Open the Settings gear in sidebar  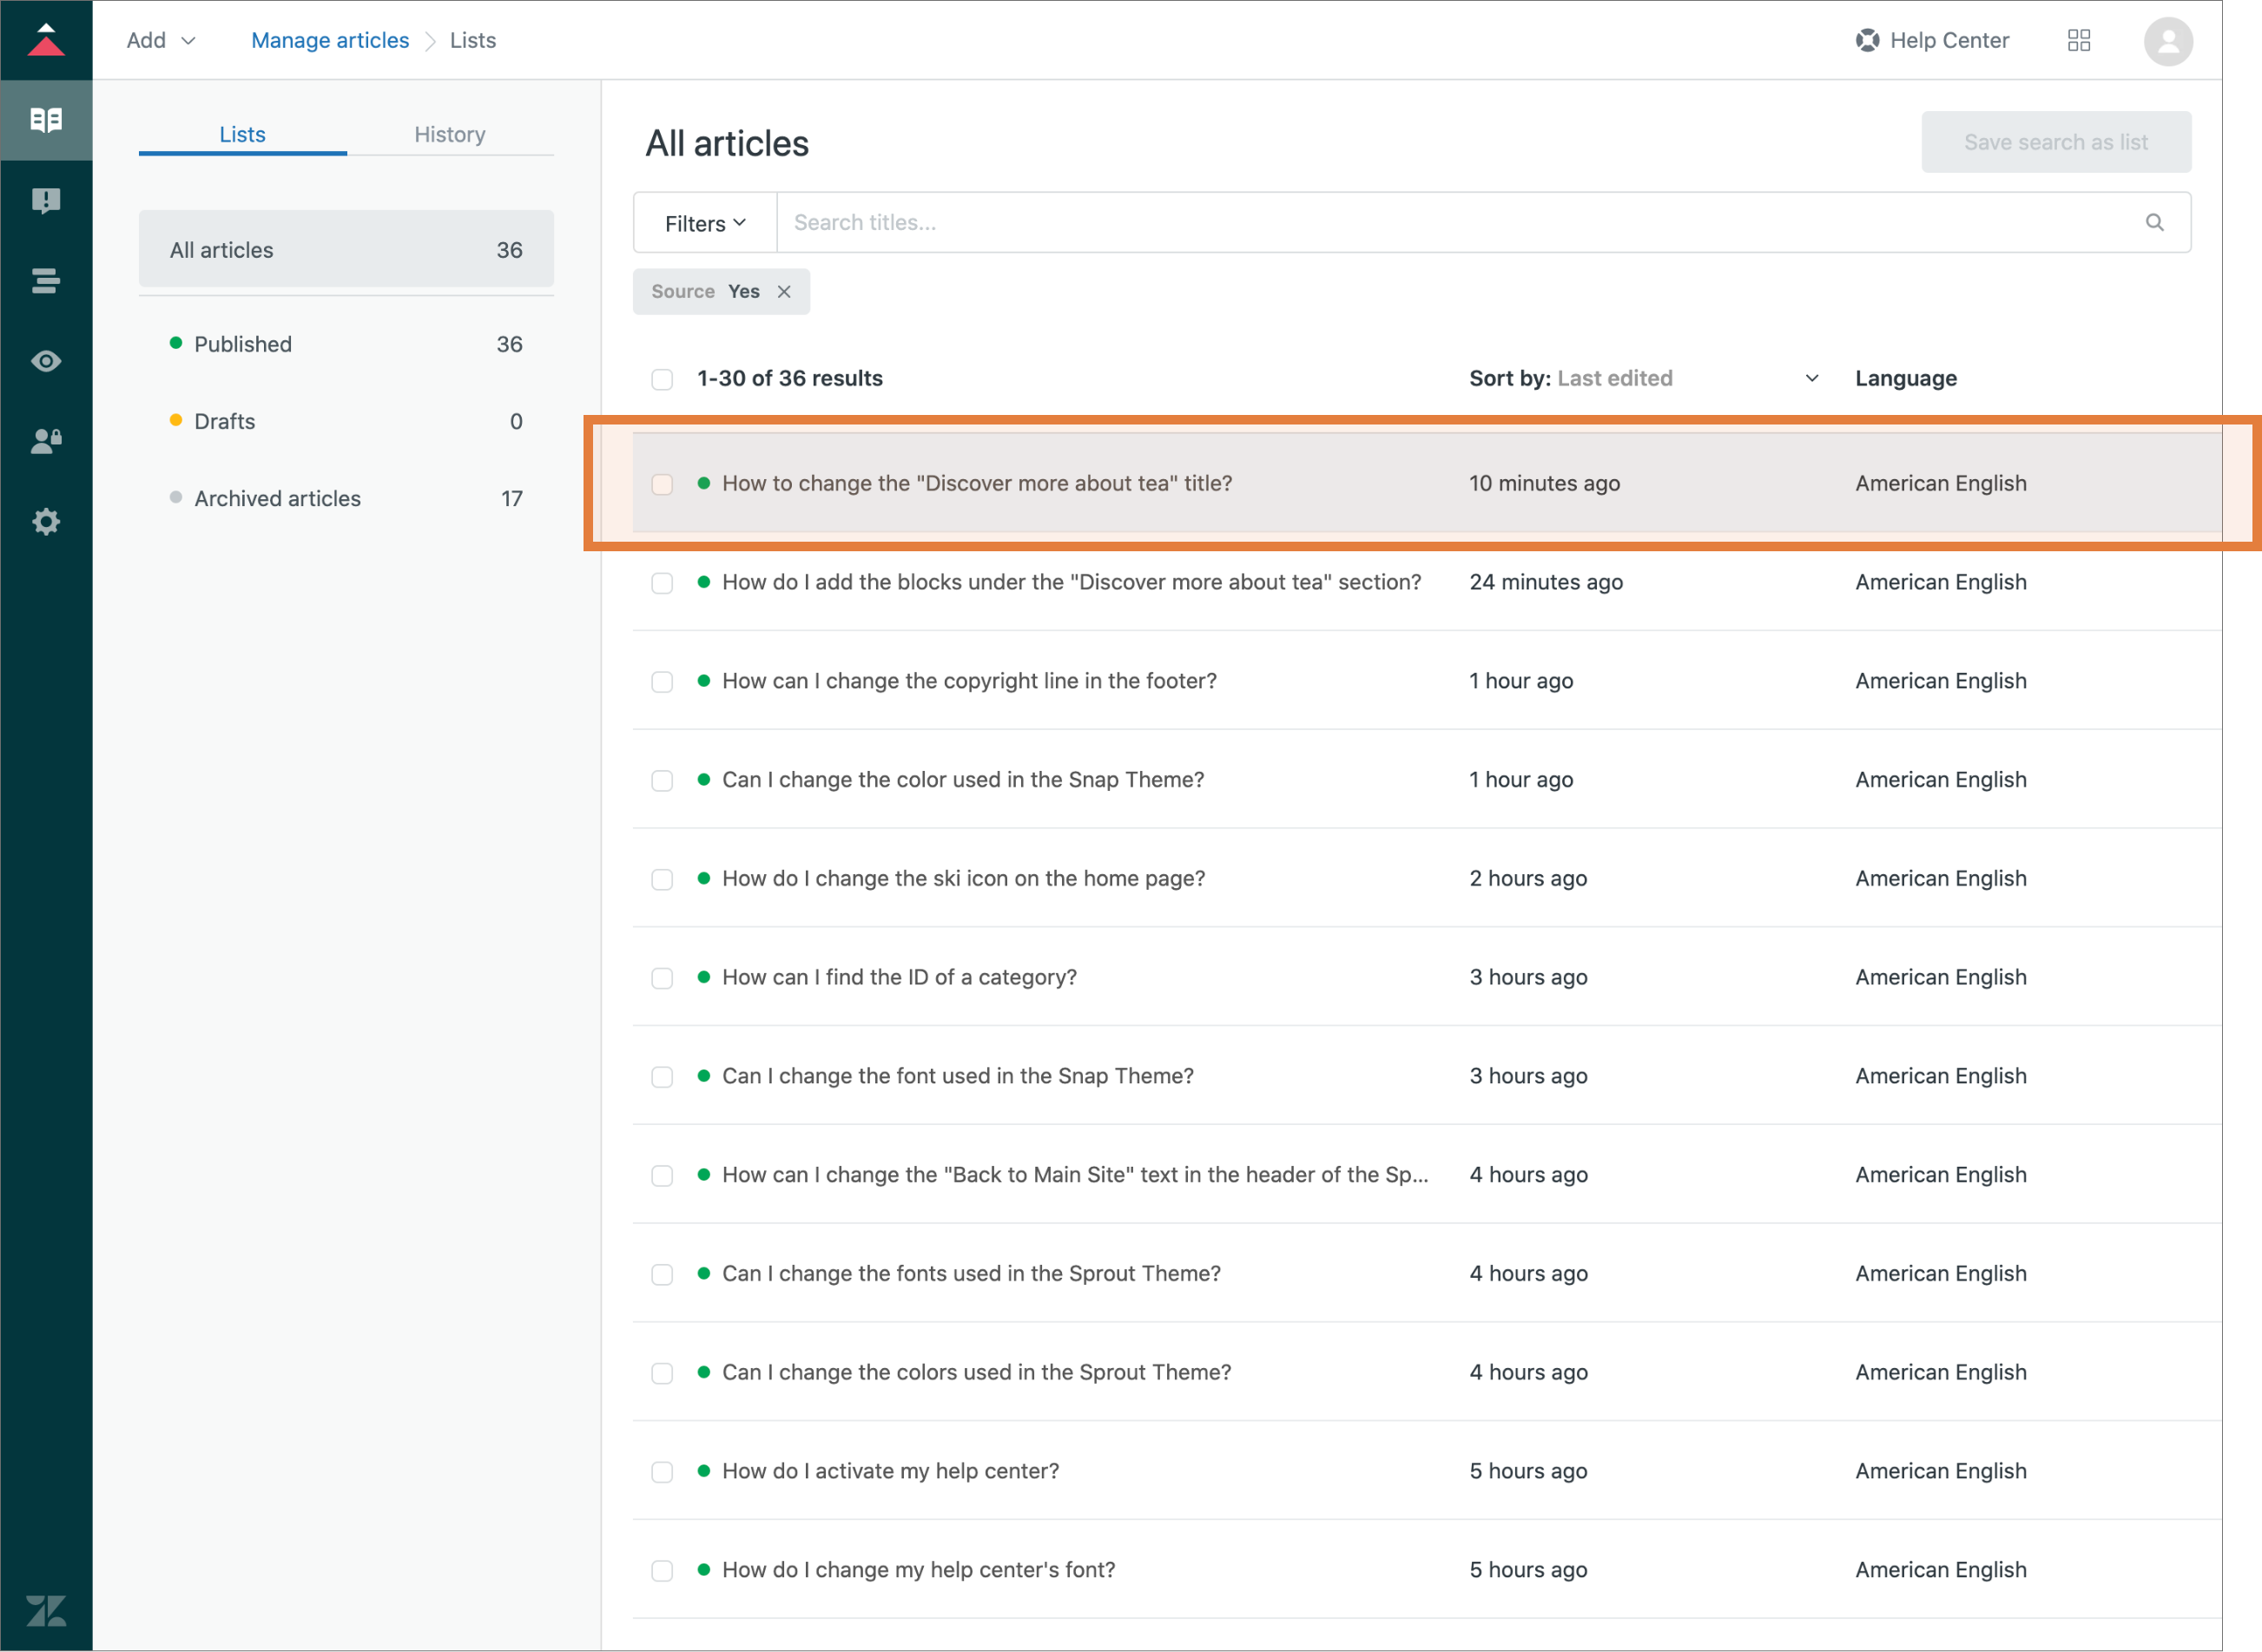click(x=46, y=521)
